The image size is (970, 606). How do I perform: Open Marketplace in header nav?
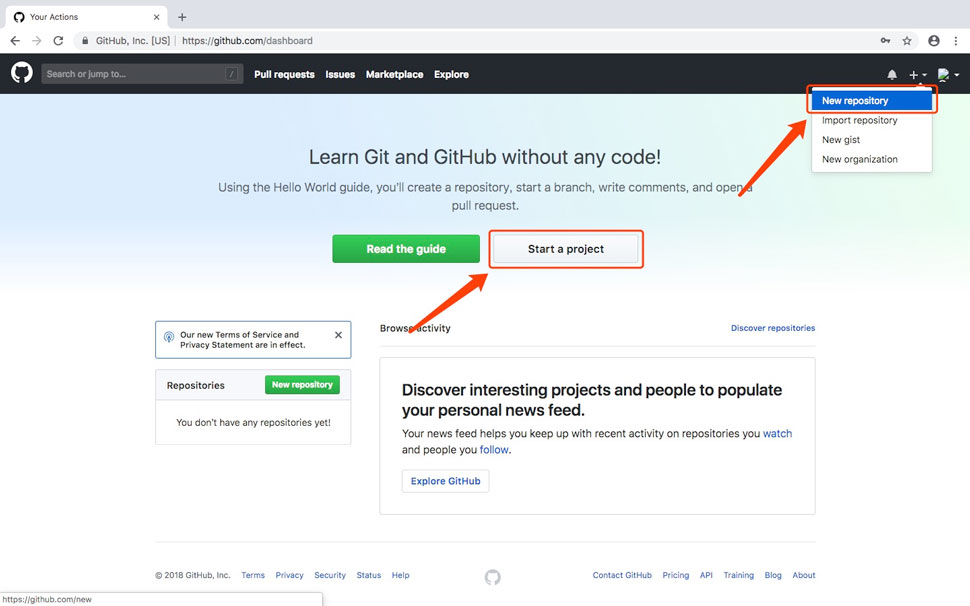(395, 74)
